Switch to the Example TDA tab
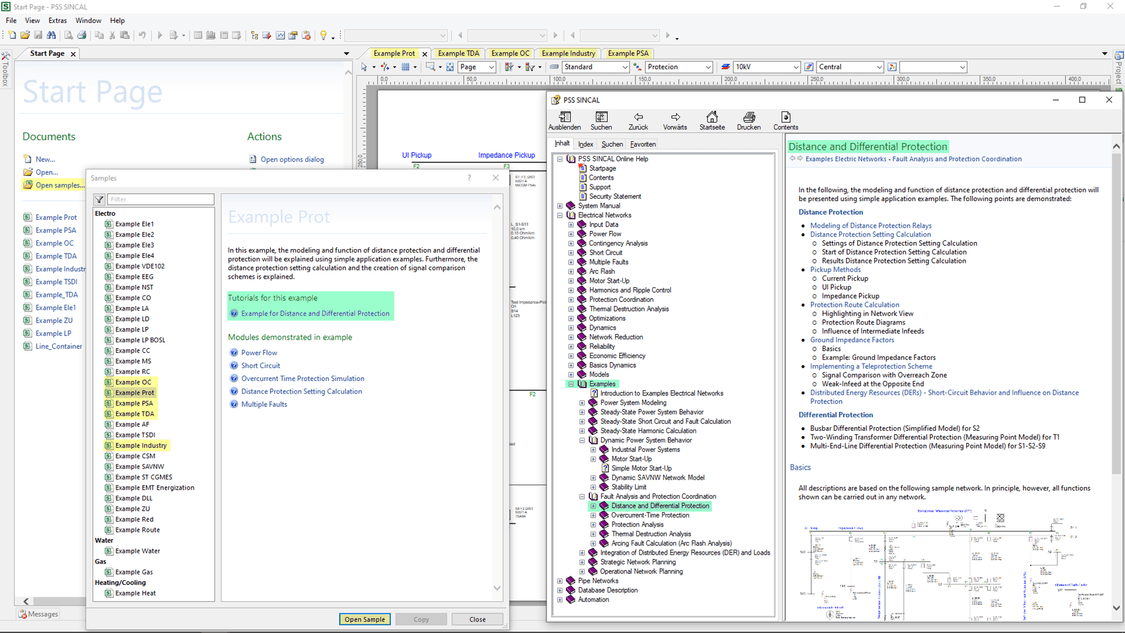Screen dimensions: 1125x633 coord(458,53)
